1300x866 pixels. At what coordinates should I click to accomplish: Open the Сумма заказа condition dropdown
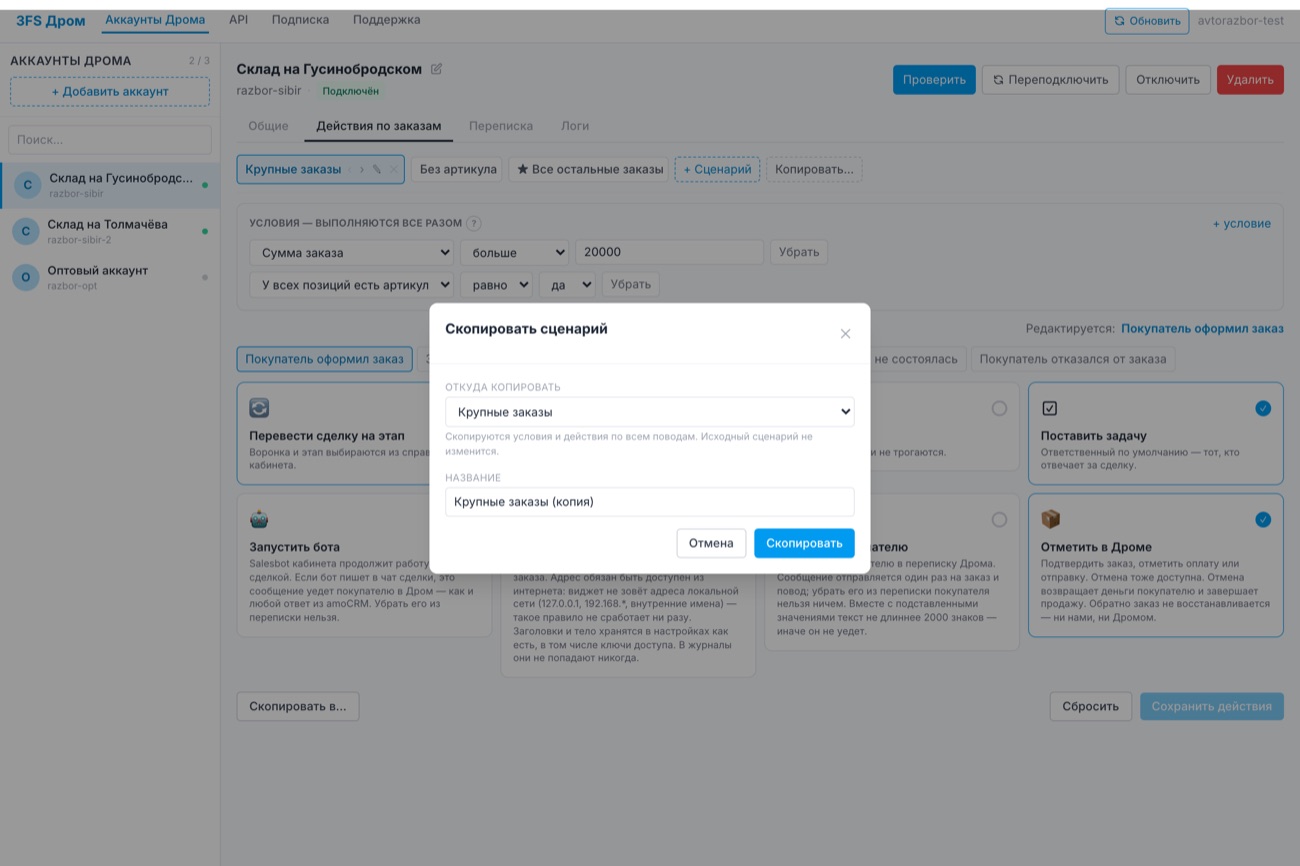[x=351, y=253]
